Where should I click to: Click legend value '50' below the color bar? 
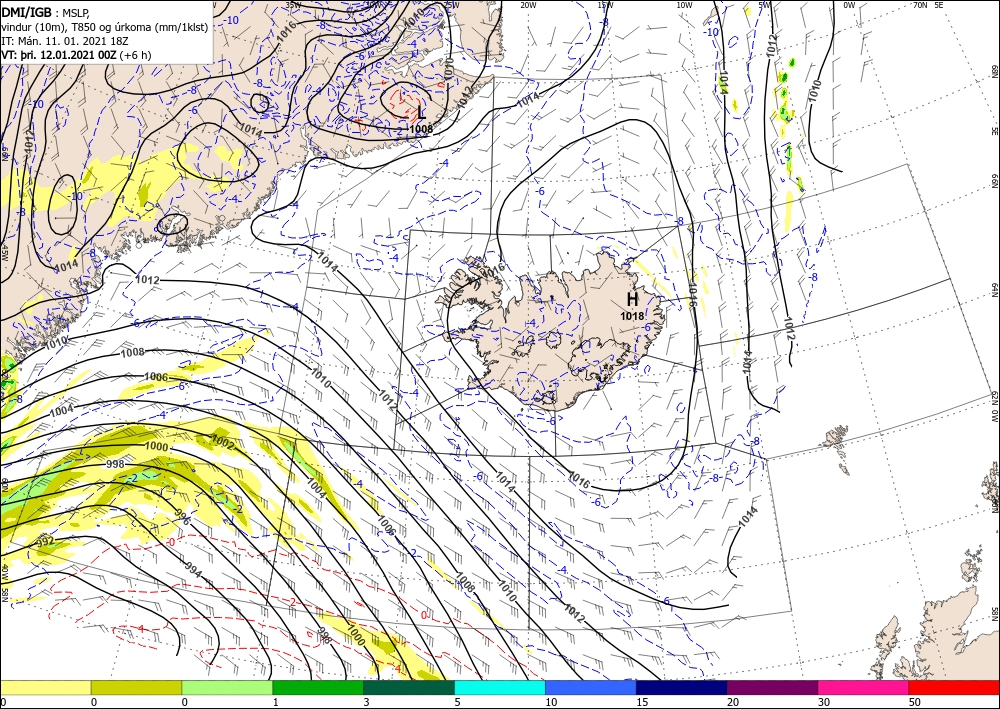914,702
